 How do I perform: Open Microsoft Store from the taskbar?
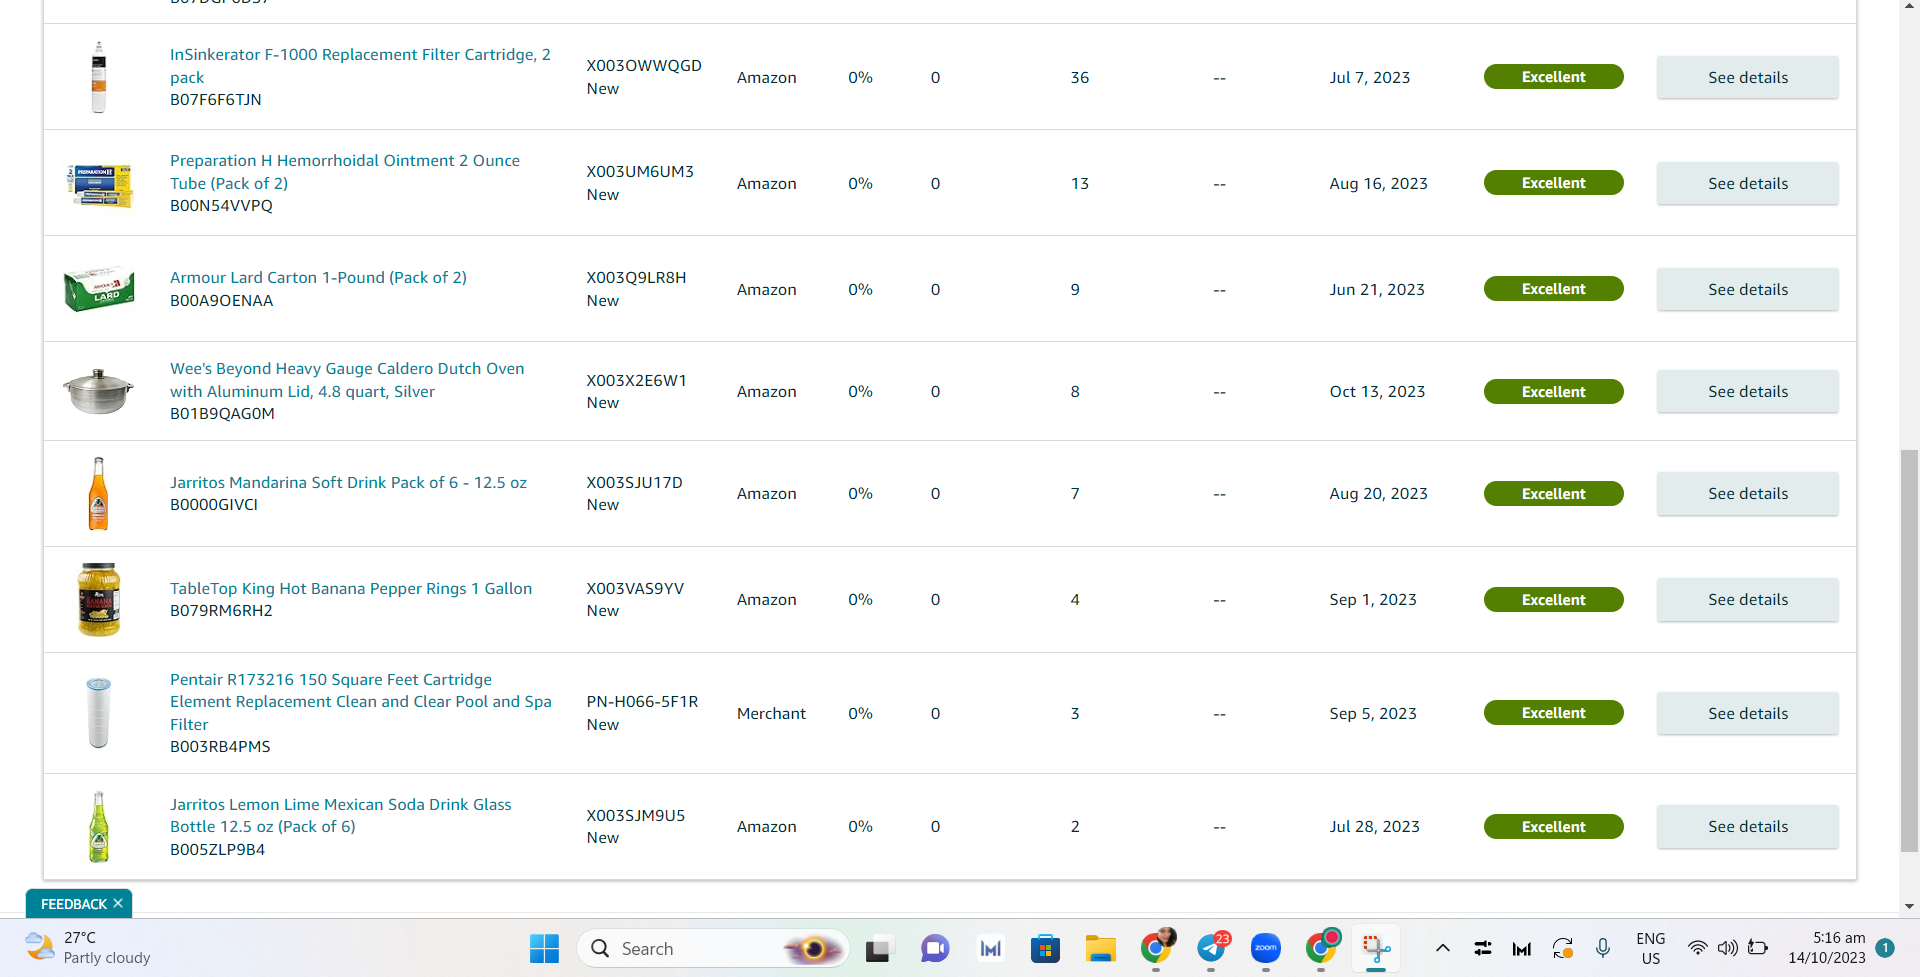pyautogui.click(x=1045, y=948)
